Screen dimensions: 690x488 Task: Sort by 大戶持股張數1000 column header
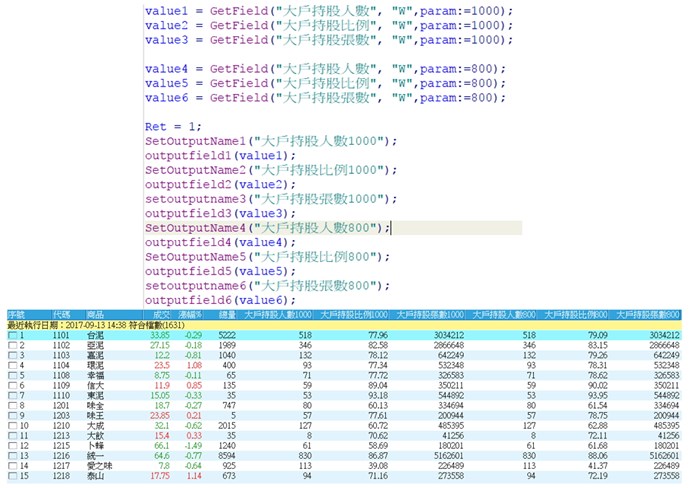pyautogui.click(x=429, y=315)
